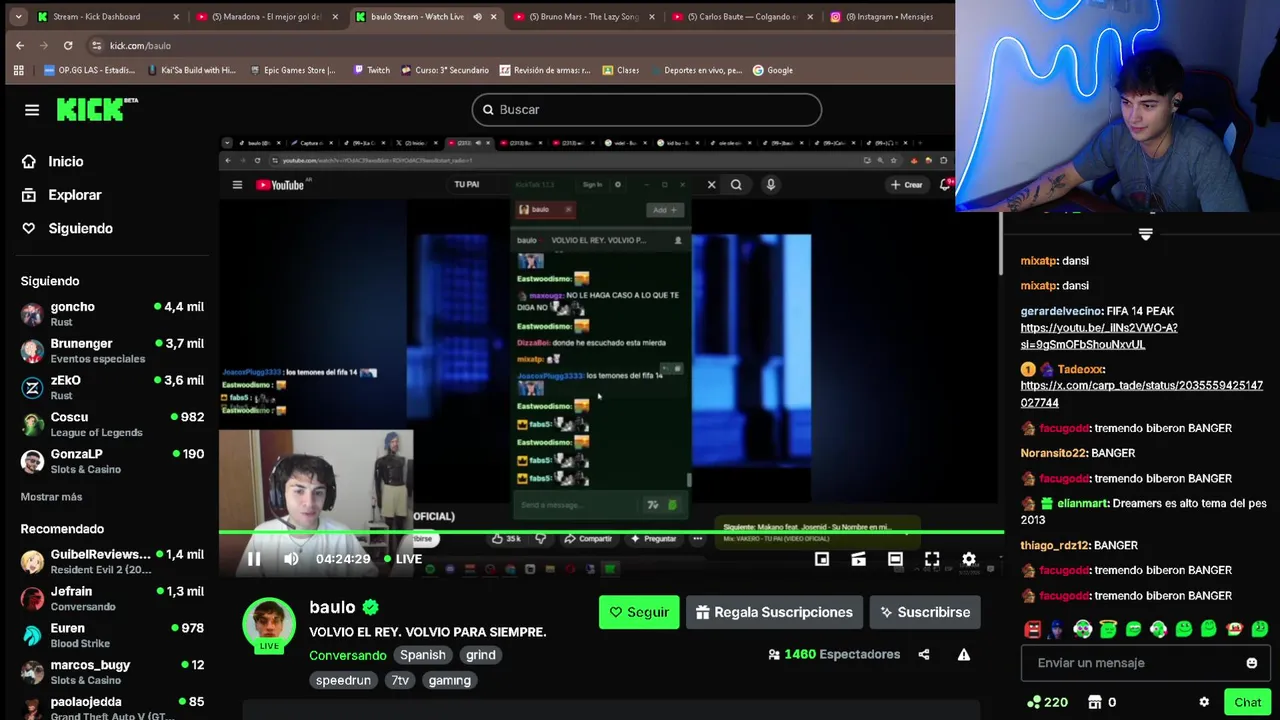Open Brunenger's followed channel
Screen dimensions: 1280x720
point(112,351)
